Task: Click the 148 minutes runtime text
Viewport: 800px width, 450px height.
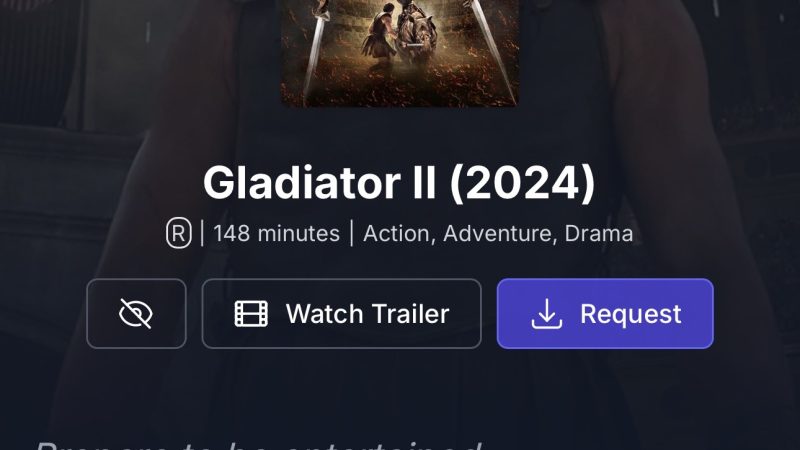Action: click(x=276, y=234)
